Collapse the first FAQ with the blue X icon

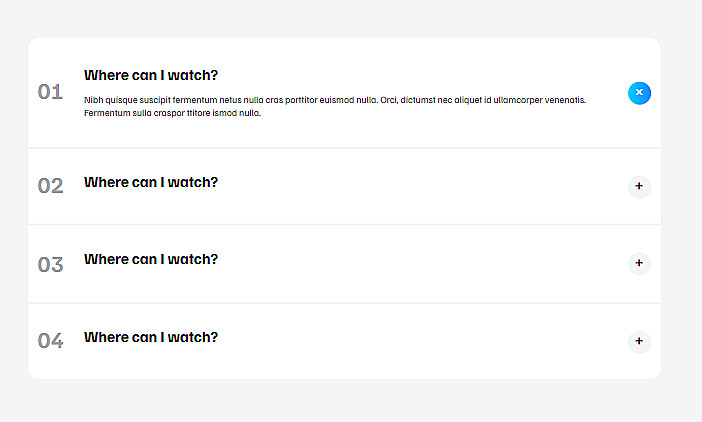pos(639,93)
